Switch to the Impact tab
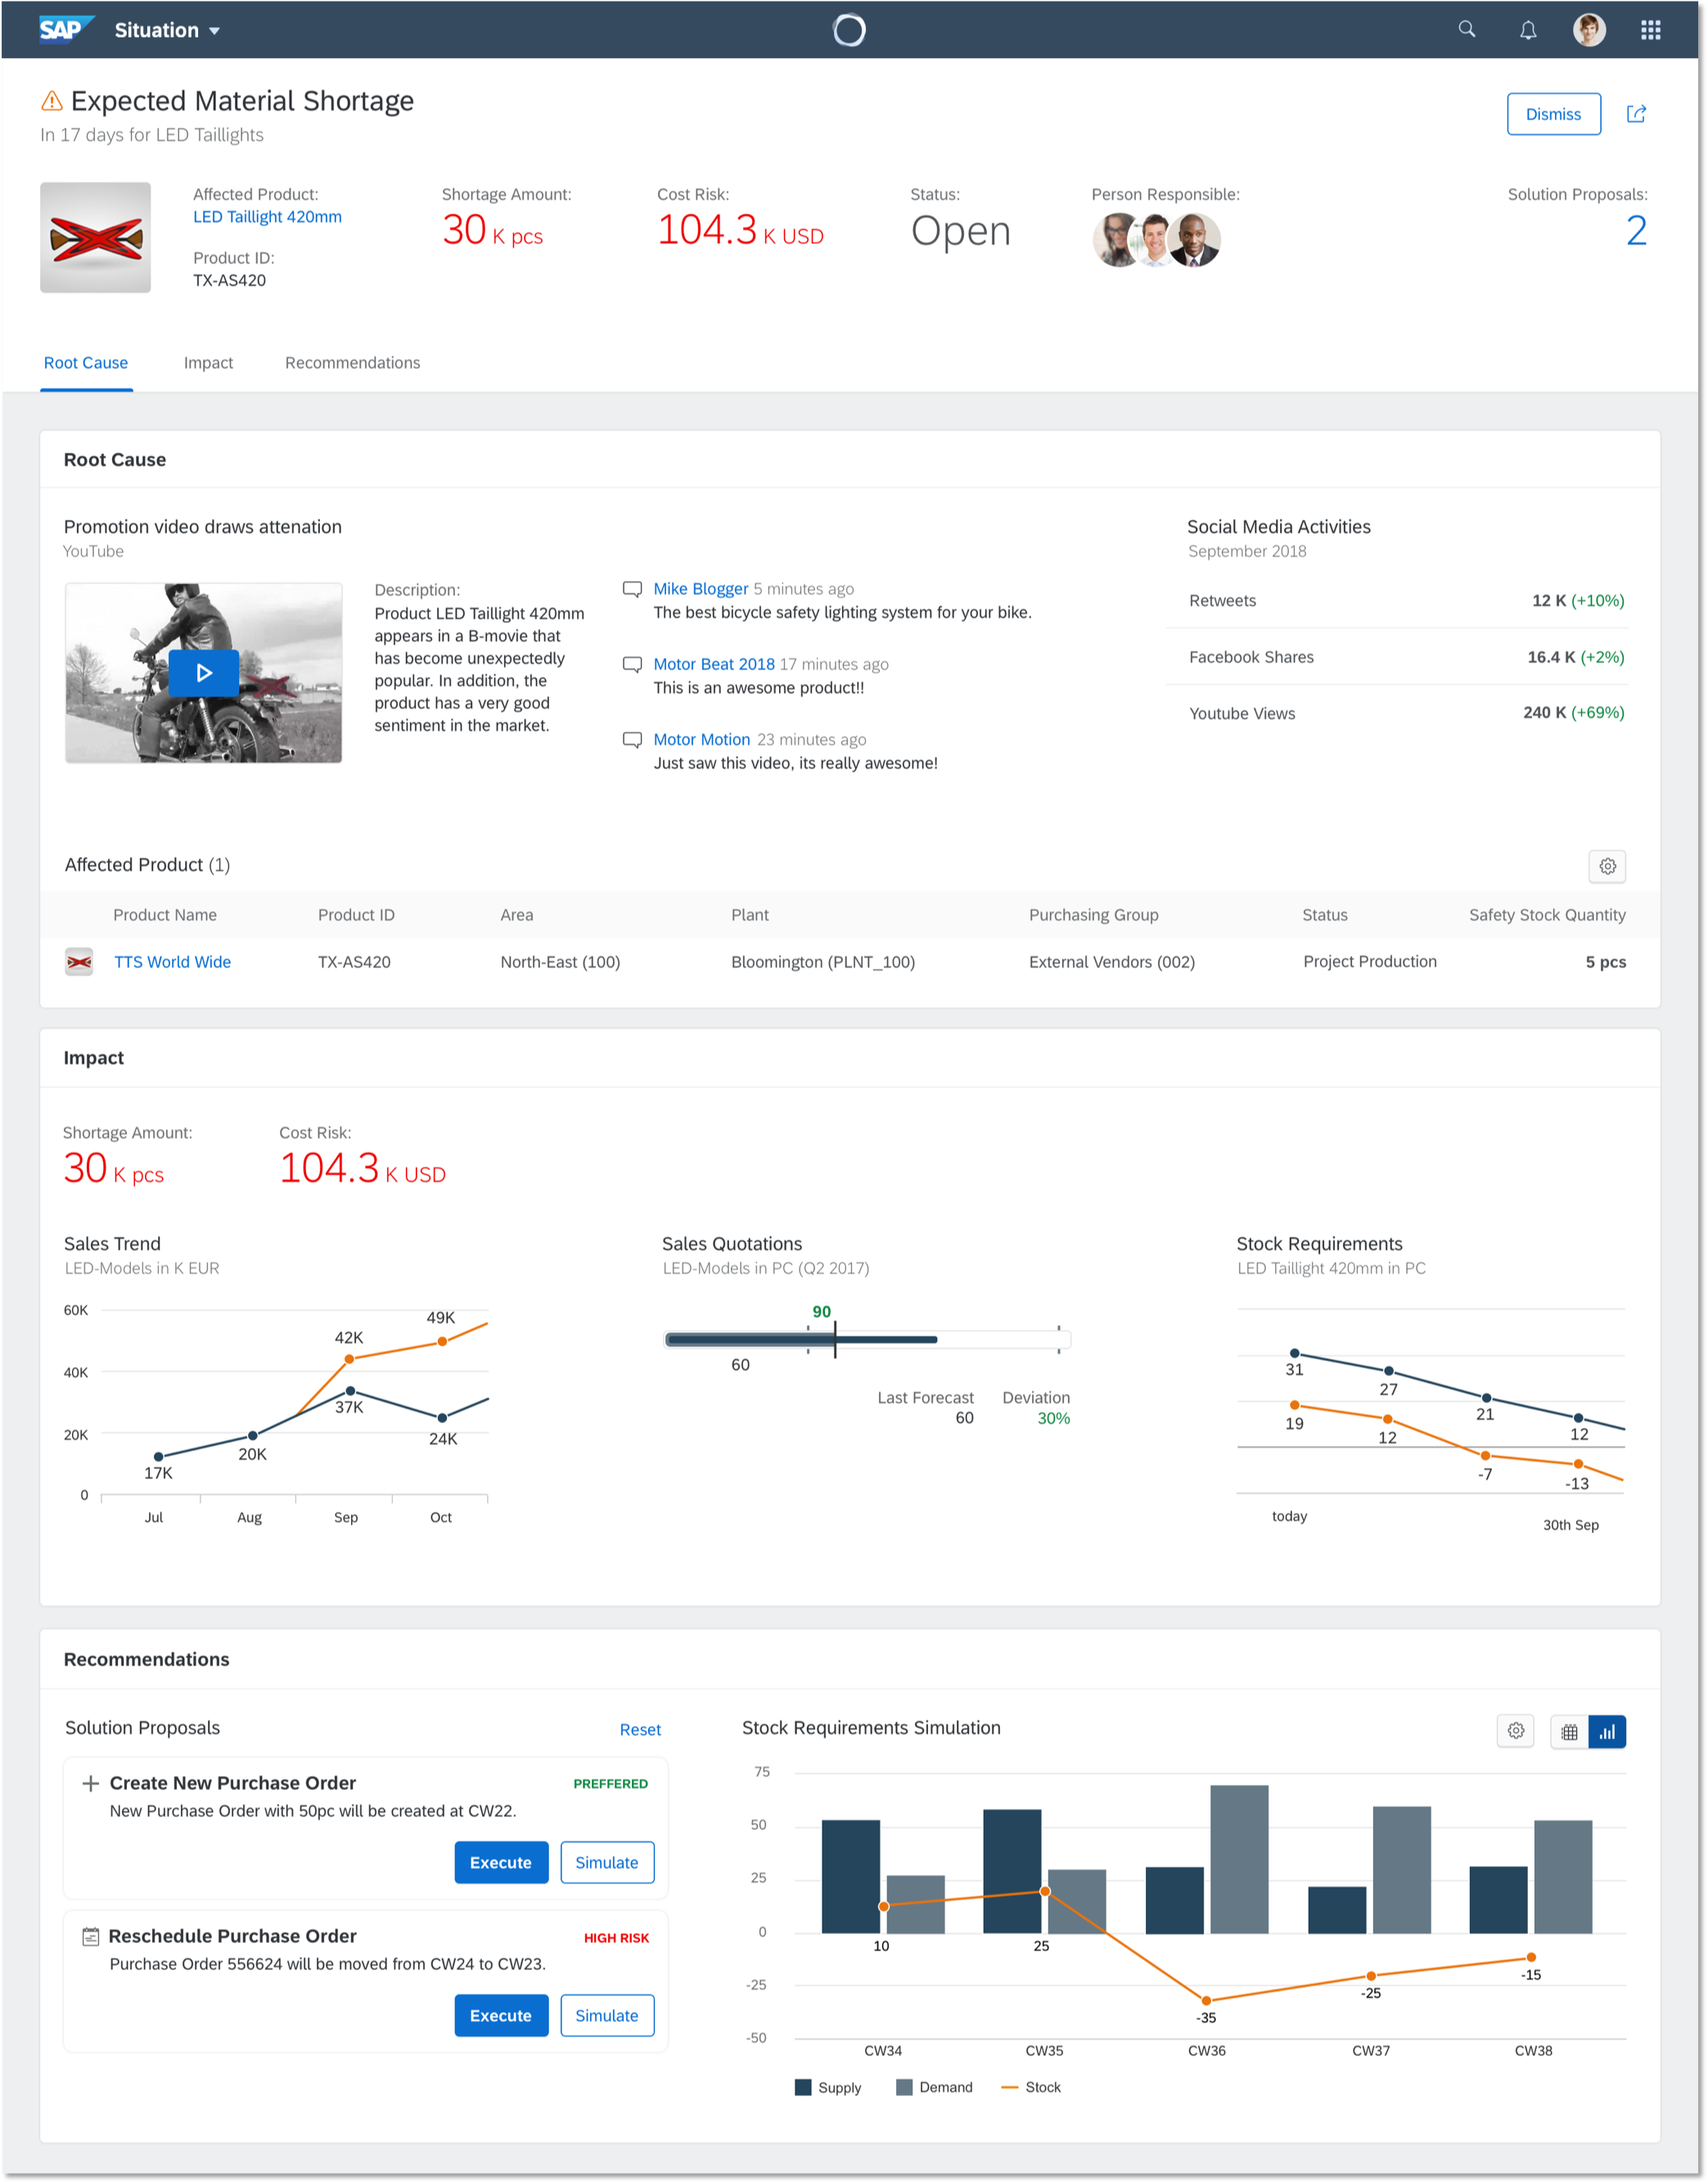Image resolution: width=1708 pixels, height=2182 pixels. click(x=208, y=363)
